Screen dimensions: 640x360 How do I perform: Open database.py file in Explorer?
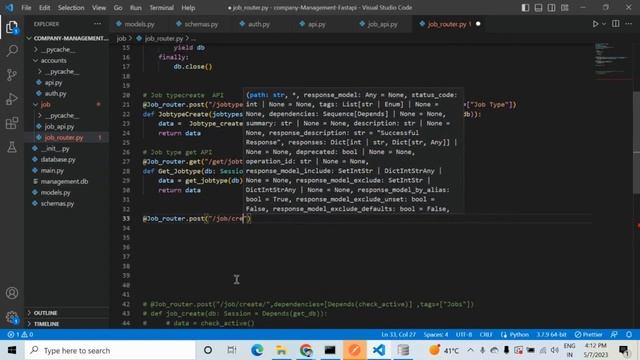pos(58,160)
